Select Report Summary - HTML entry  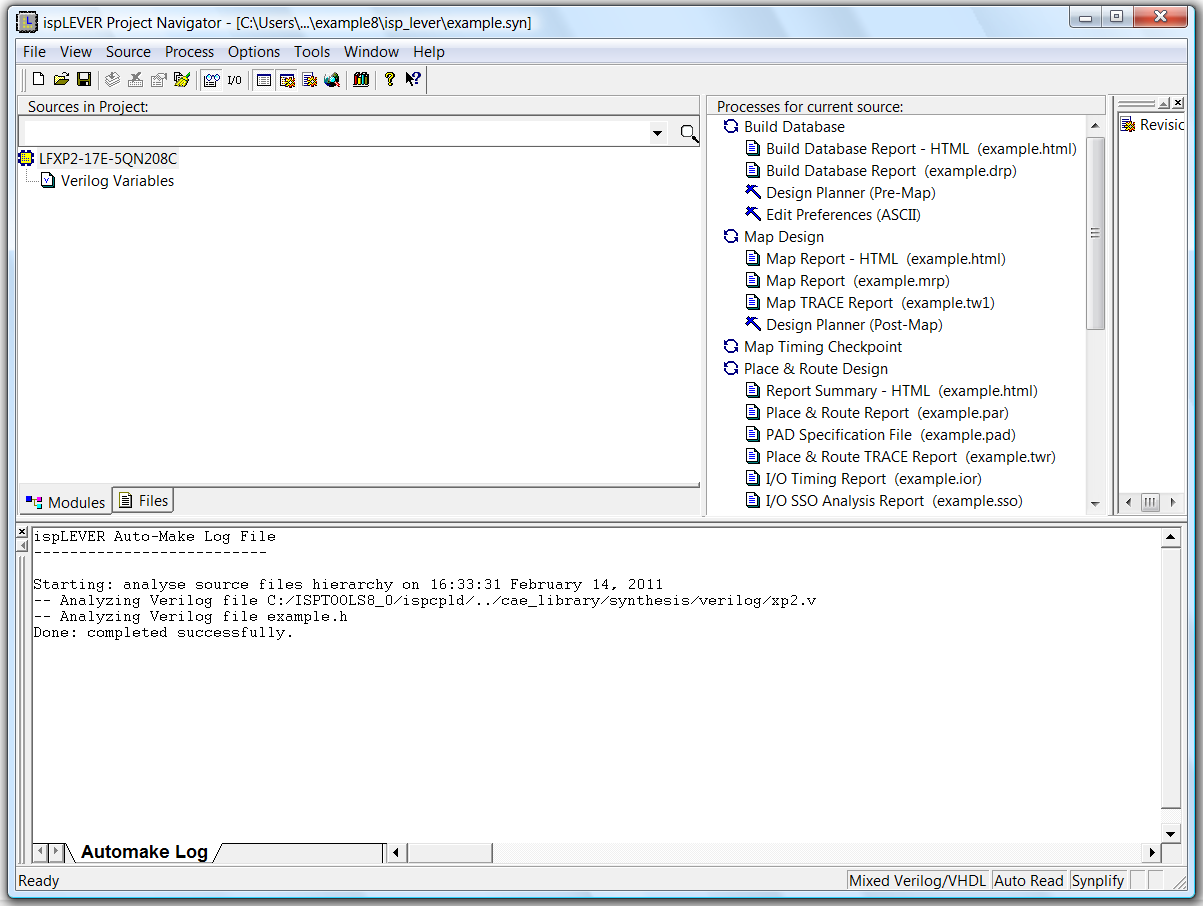click(x=902, y=391)
